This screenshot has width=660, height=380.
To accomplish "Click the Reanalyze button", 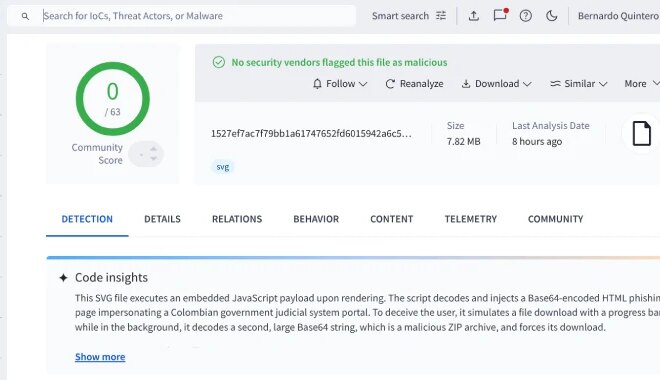I will (414, 84).
